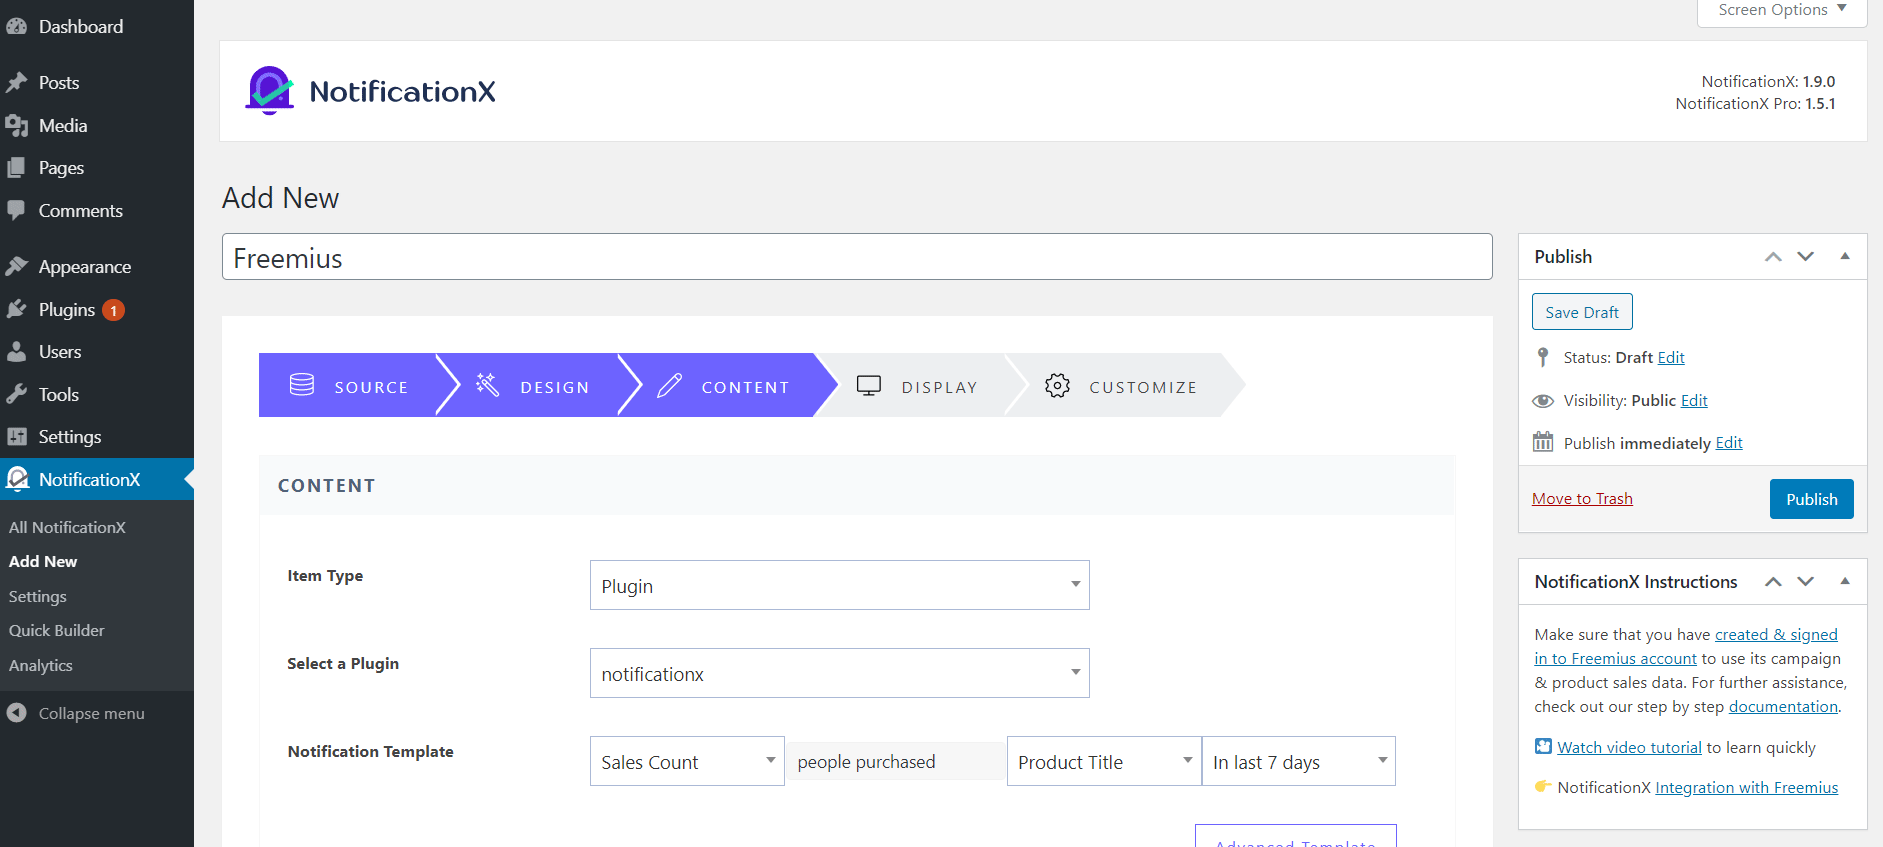Collapse the Publish box with triangle toggle
The height and width of the screenshot is (847, 1883).
(1845, 256)
